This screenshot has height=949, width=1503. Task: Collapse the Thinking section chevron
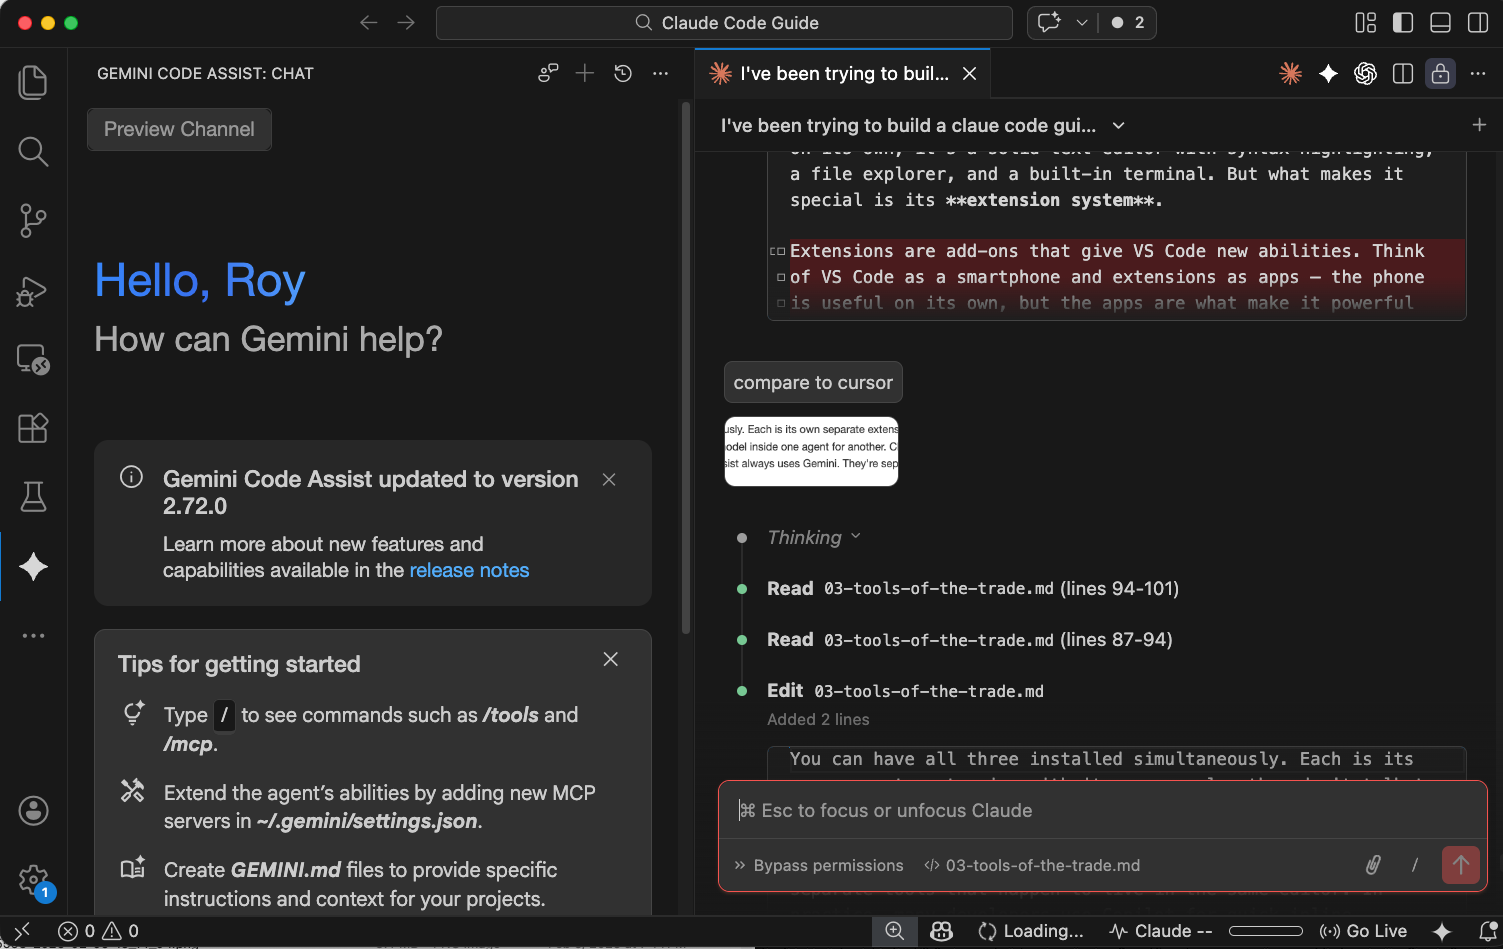pyautogui.click(x=856, y=537)
